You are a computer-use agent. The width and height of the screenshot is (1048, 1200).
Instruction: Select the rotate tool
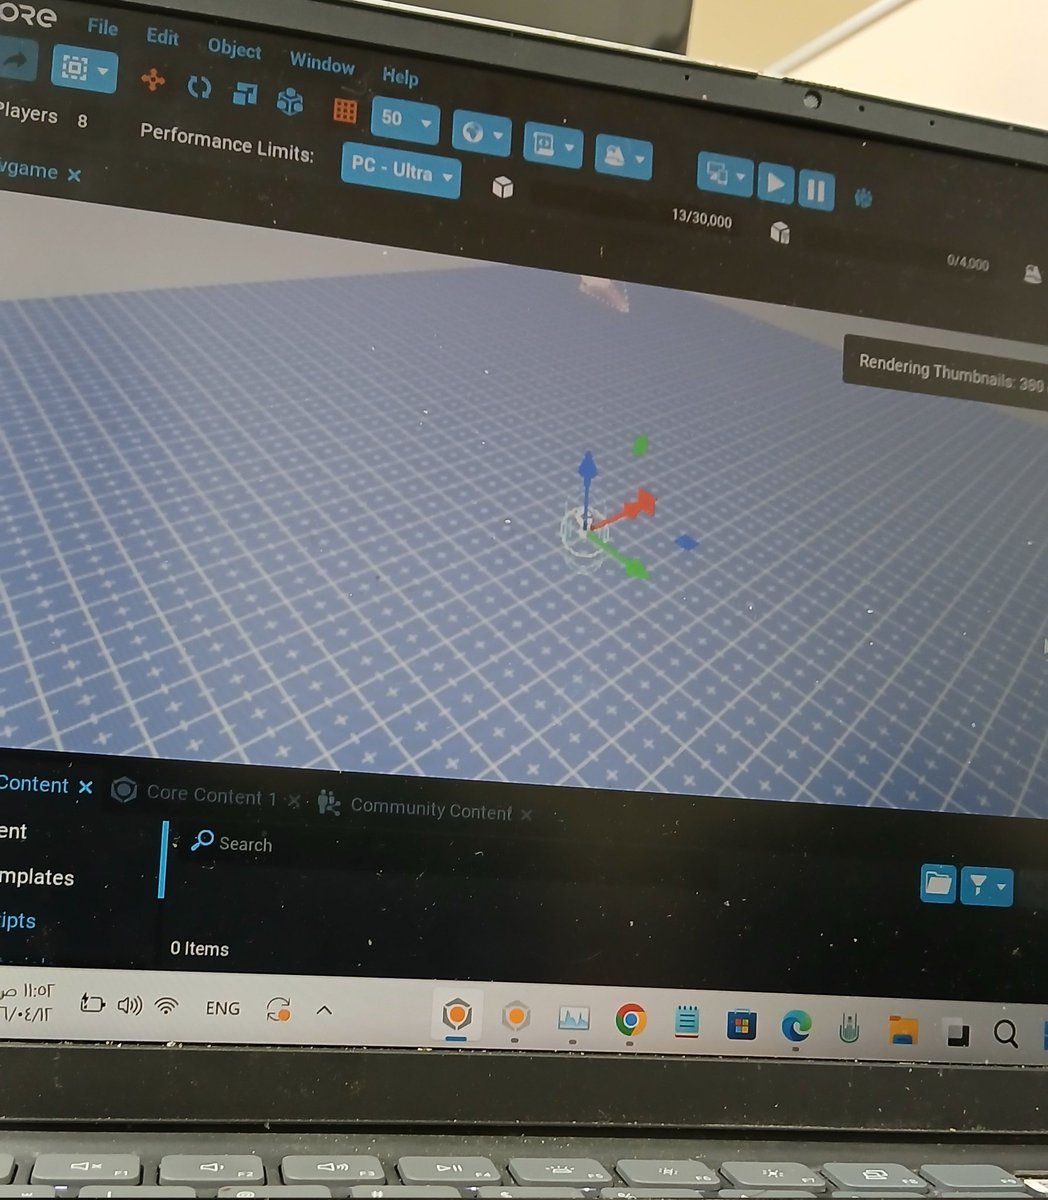[199, 88]
